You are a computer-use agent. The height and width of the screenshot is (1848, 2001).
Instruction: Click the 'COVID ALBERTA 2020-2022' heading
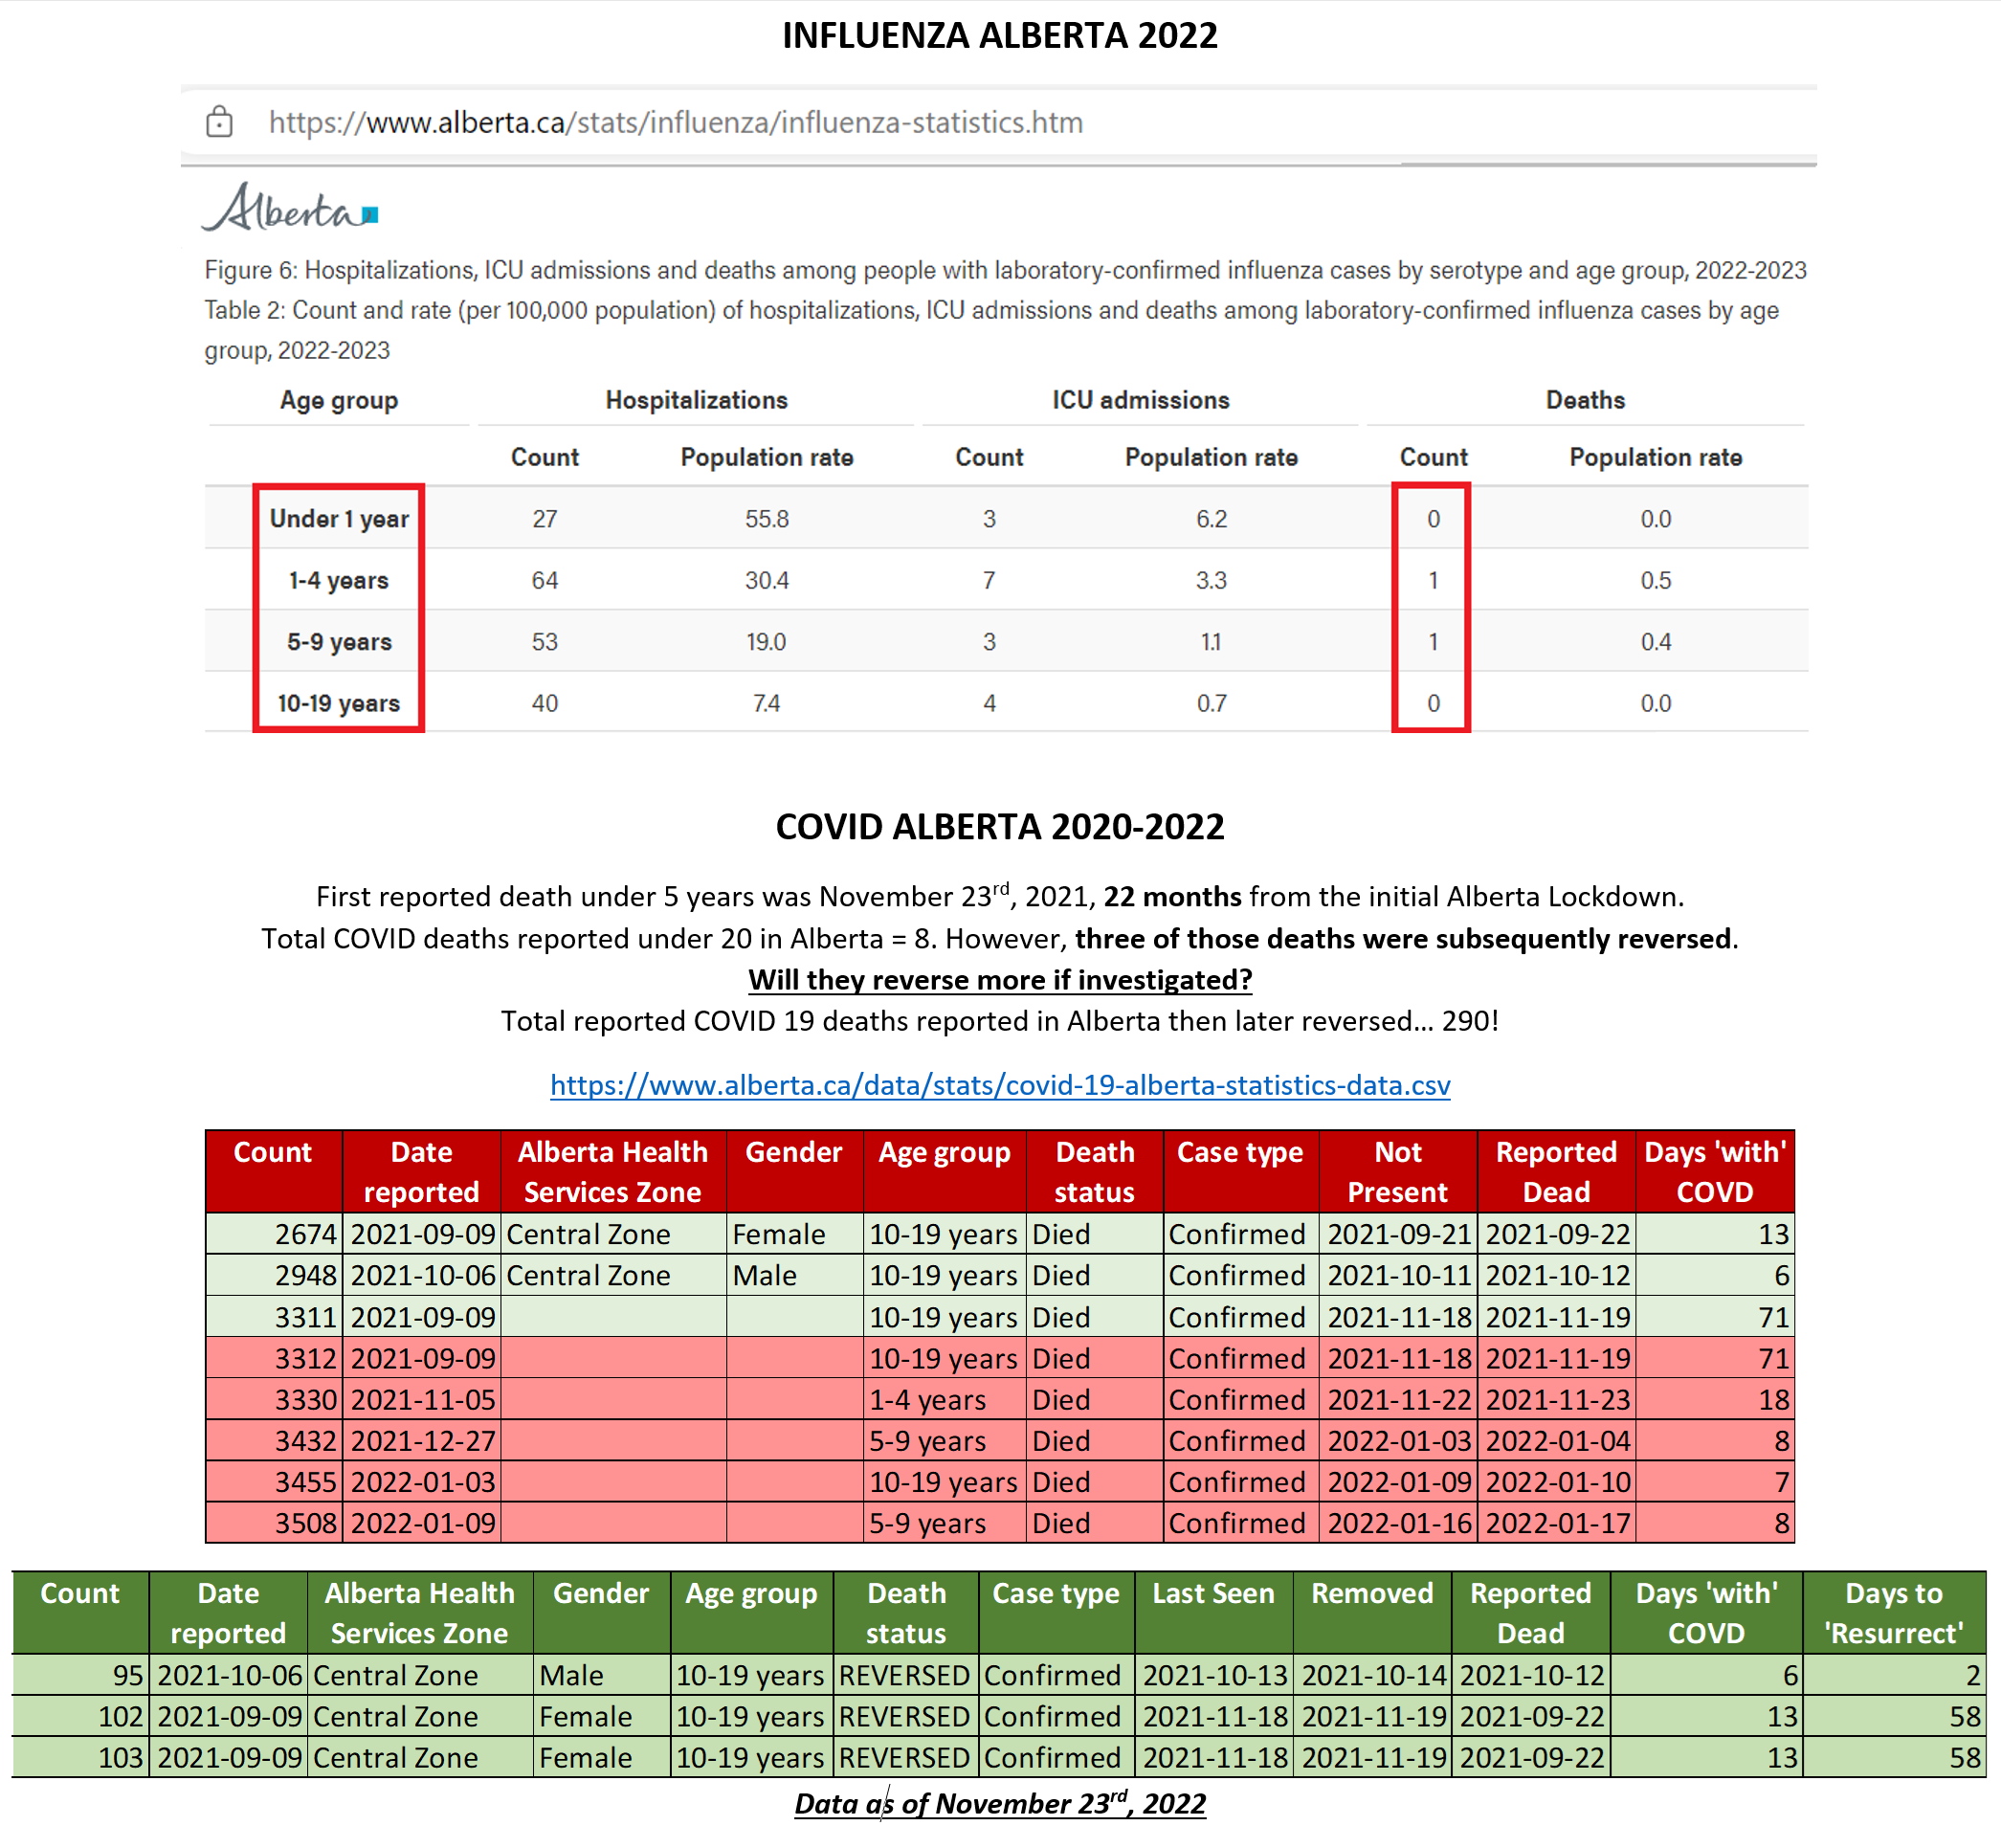(1000, 827)
